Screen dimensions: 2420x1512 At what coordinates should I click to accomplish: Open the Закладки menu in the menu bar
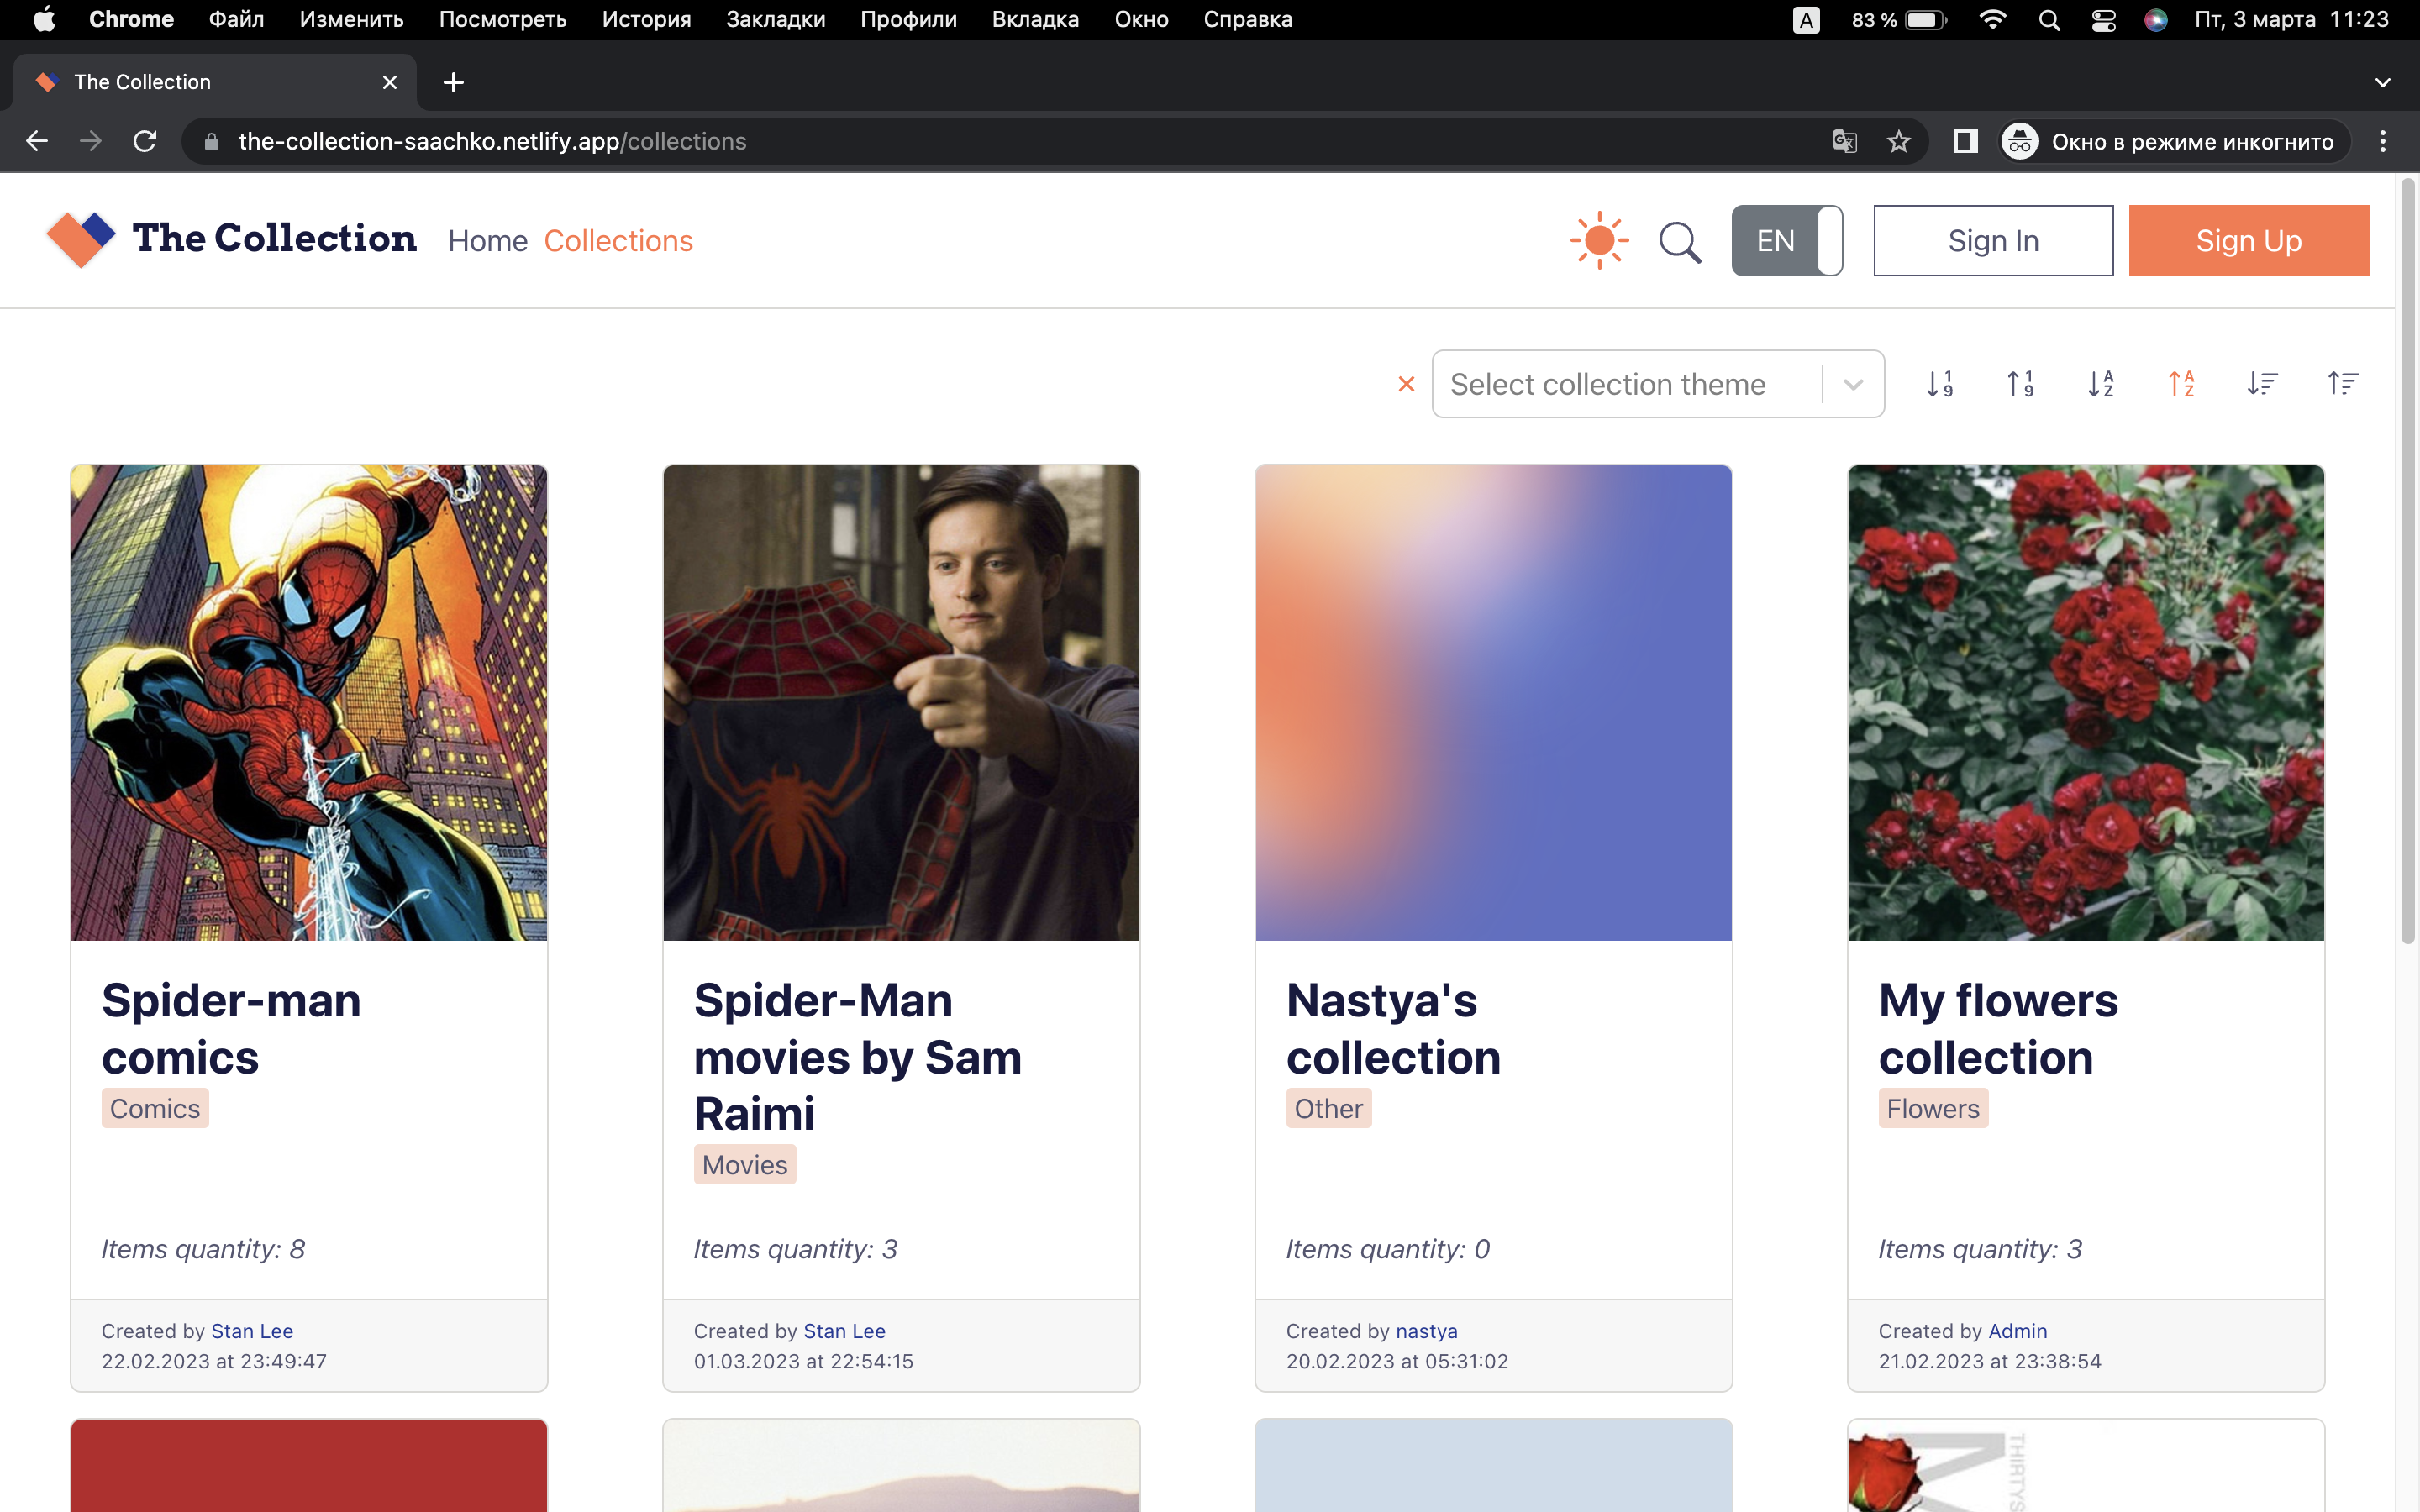pyautogui.click(x=775, y=19)
